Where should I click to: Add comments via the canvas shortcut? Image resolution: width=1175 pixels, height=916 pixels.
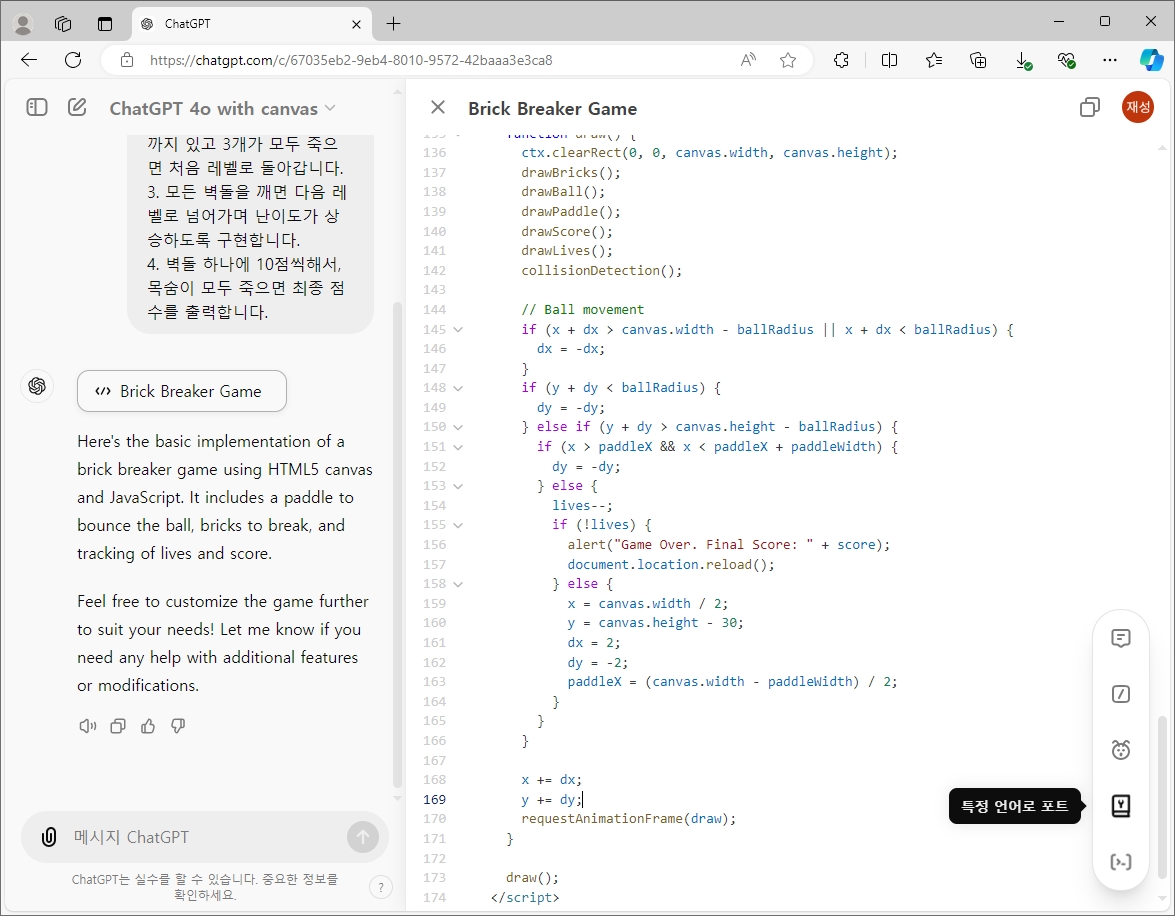(1120, 639)
